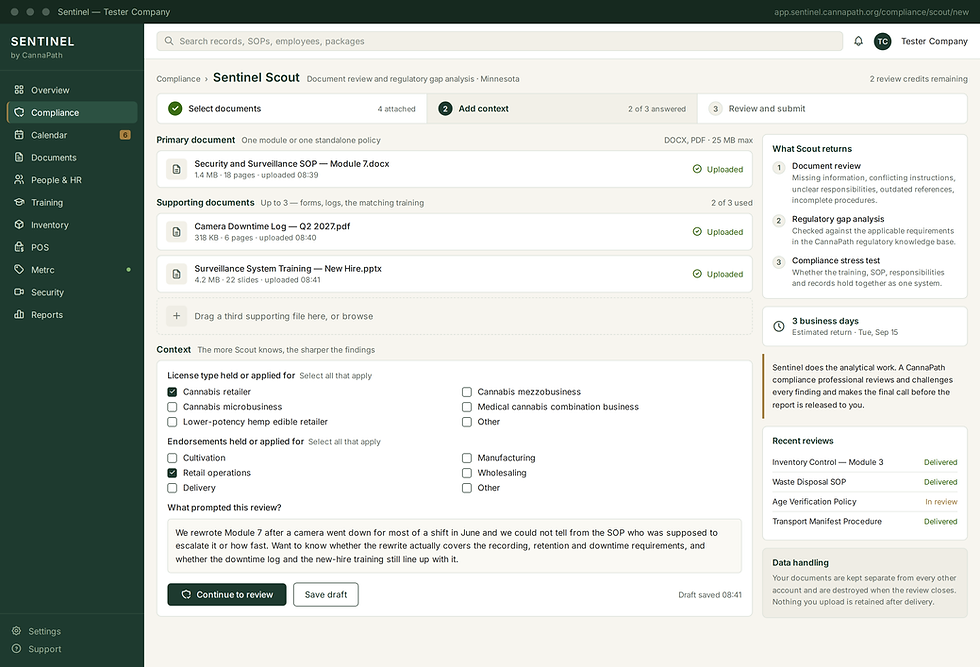
Task: Go to Select documents step
Action: click(x=292, y=109)
